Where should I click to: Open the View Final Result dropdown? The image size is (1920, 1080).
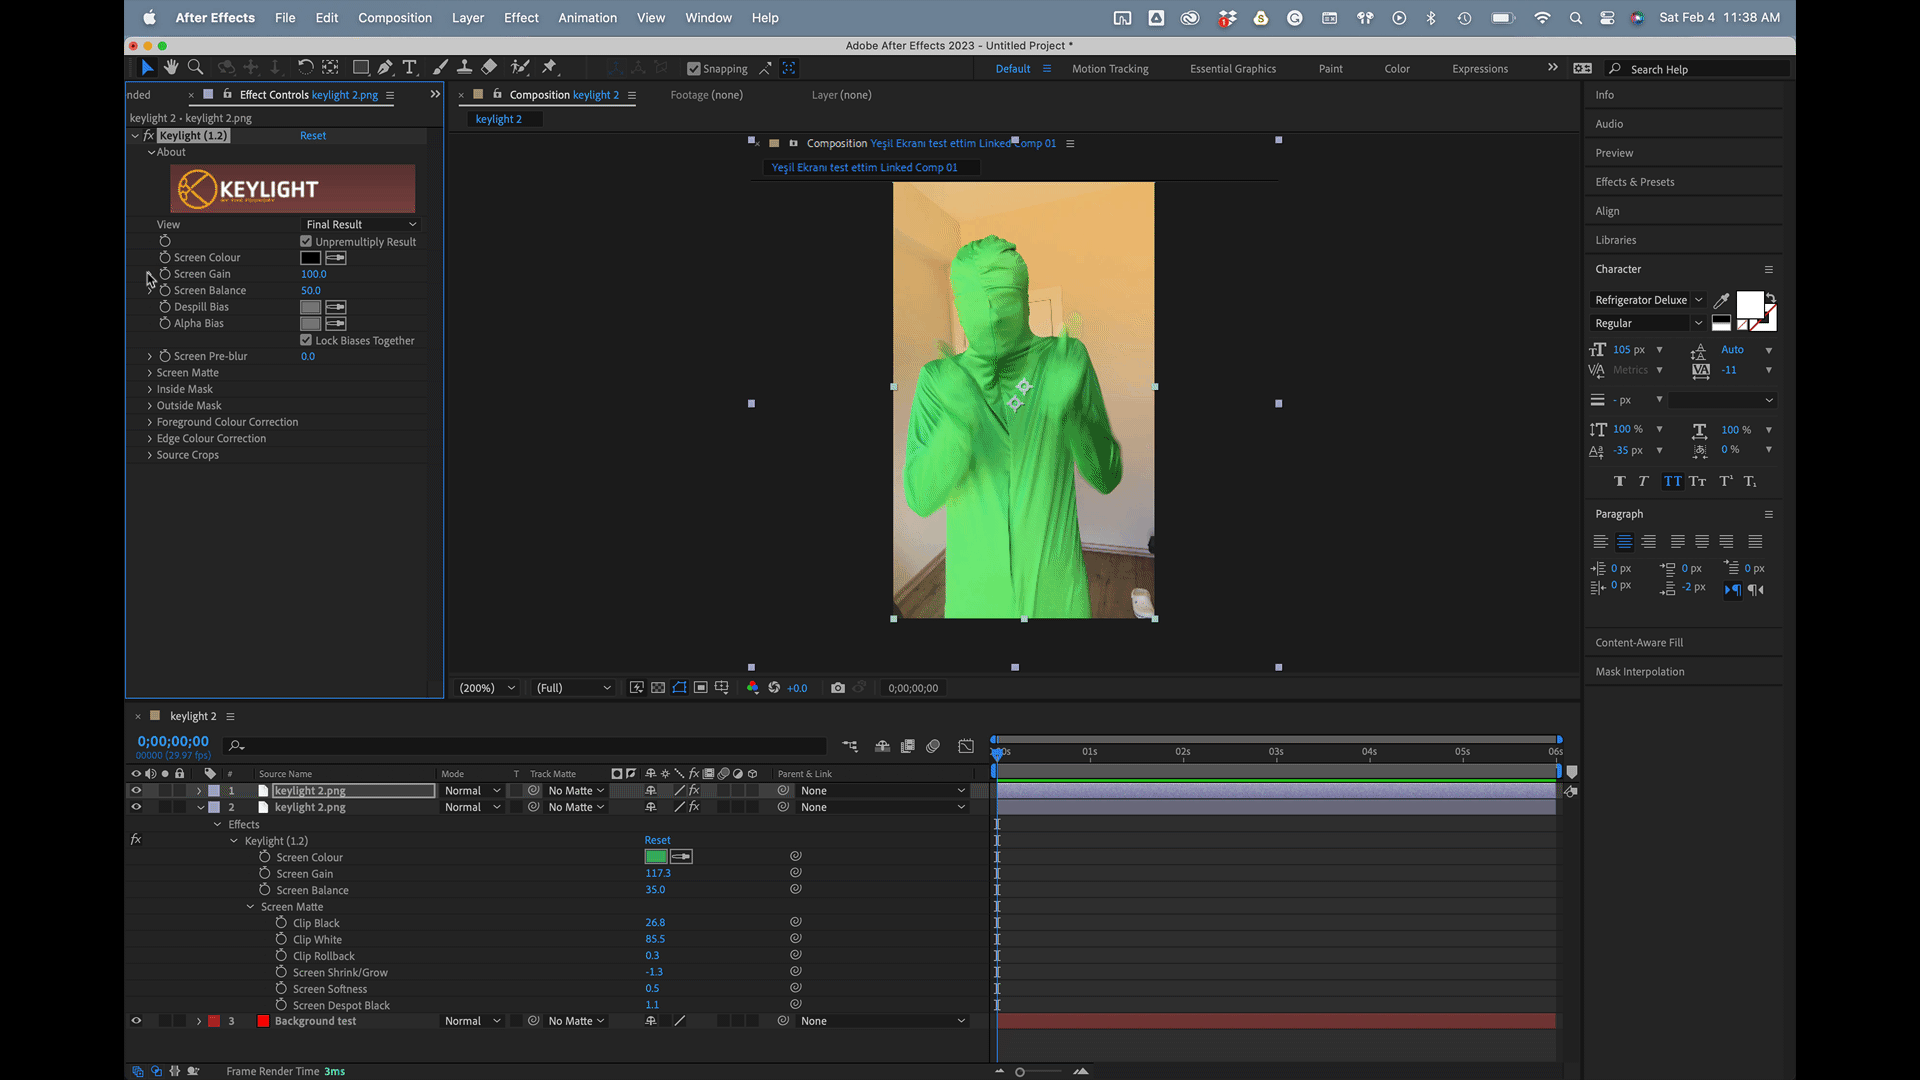pyautogui.click(x=361, y=225)
